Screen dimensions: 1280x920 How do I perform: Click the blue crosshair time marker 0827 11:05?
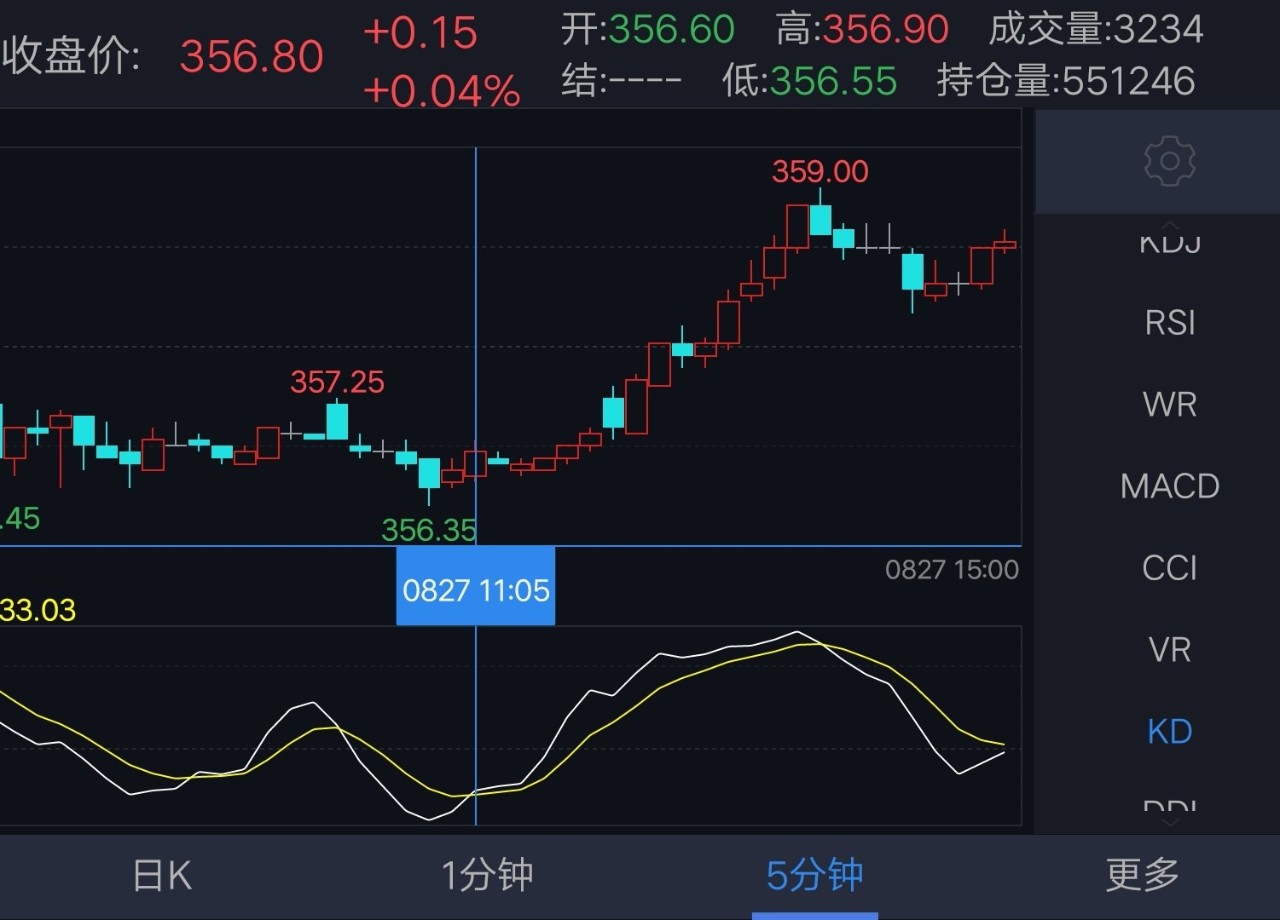pos(475,587)
